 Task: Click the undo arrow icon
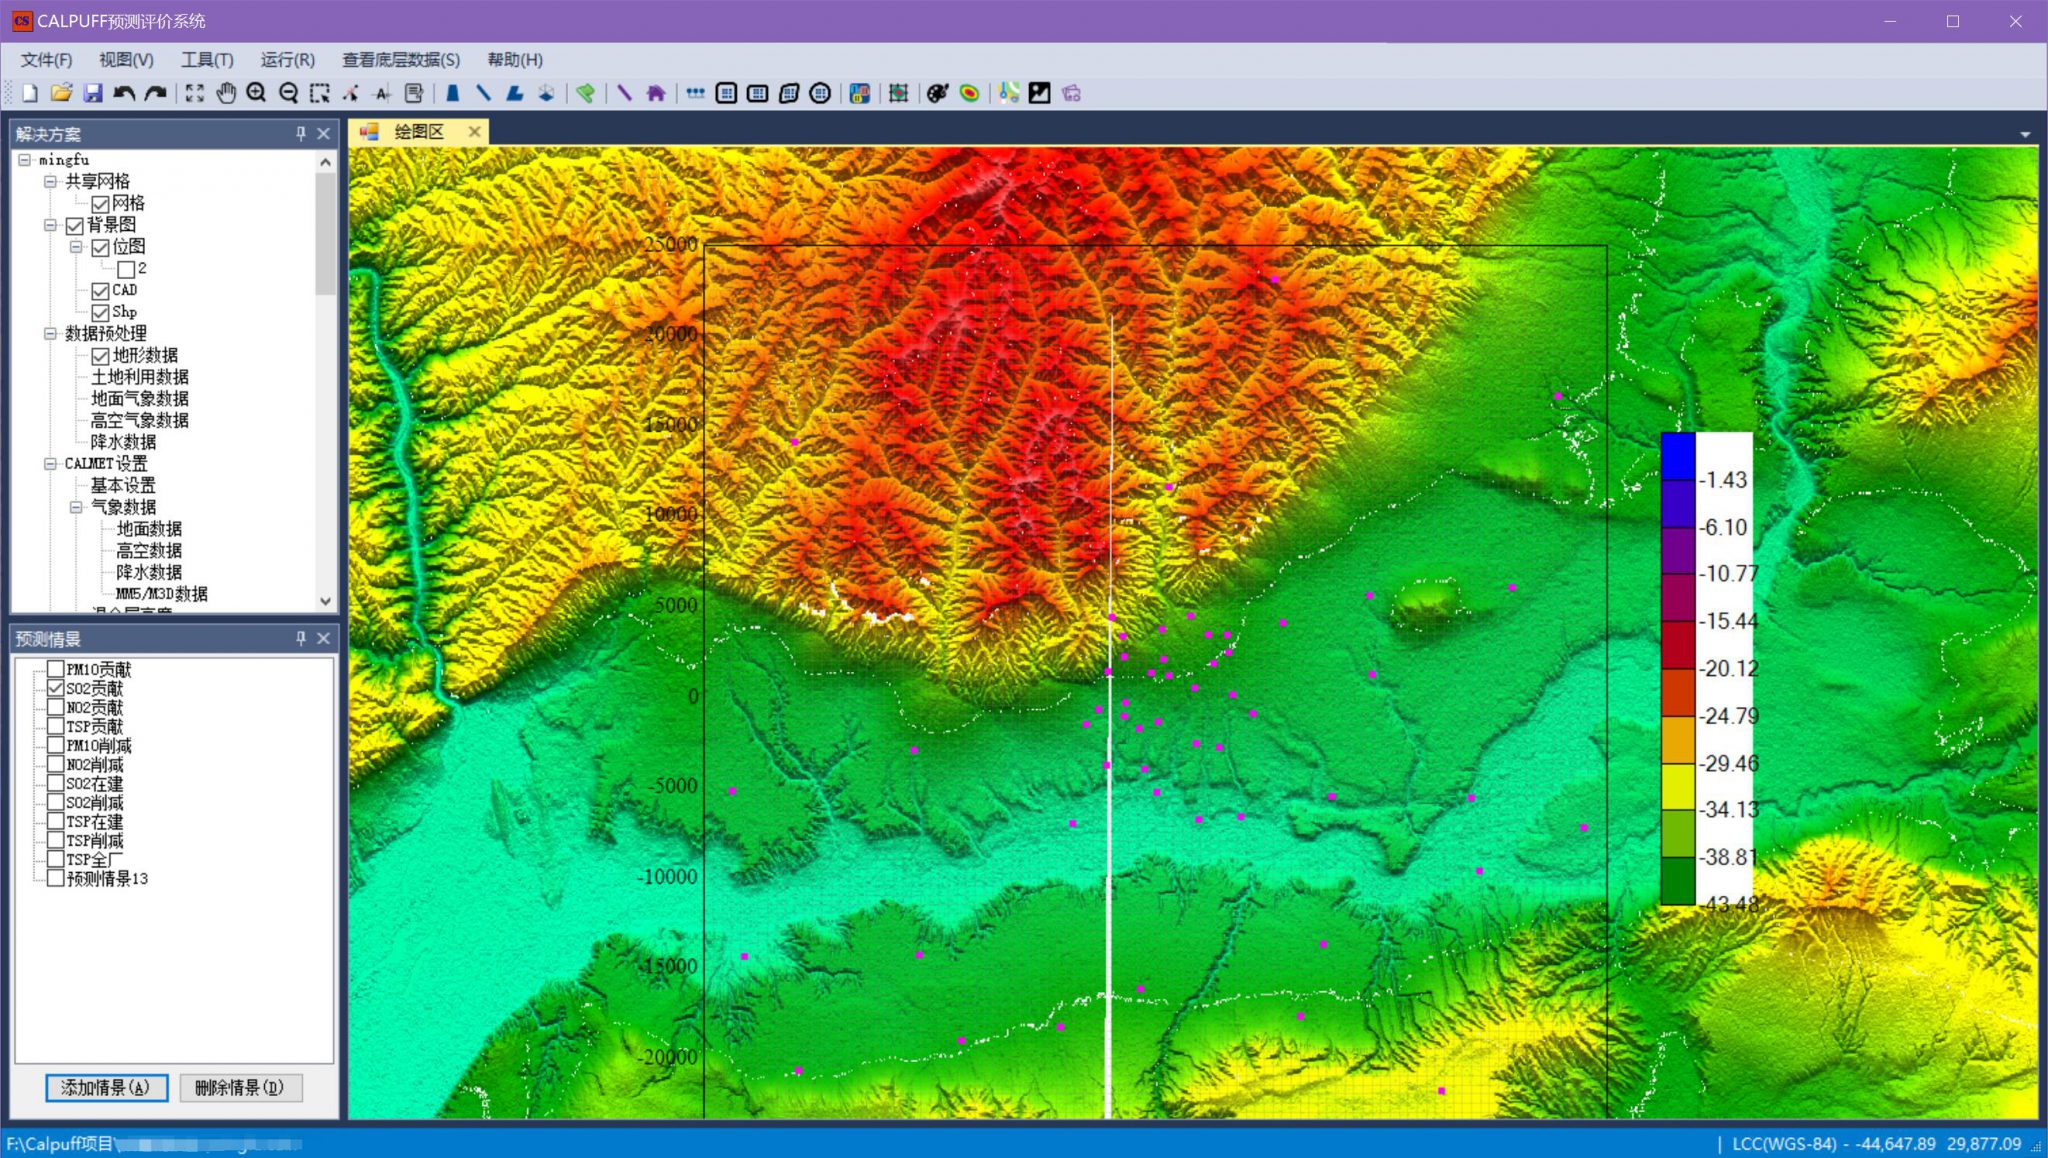click(124, 93)
